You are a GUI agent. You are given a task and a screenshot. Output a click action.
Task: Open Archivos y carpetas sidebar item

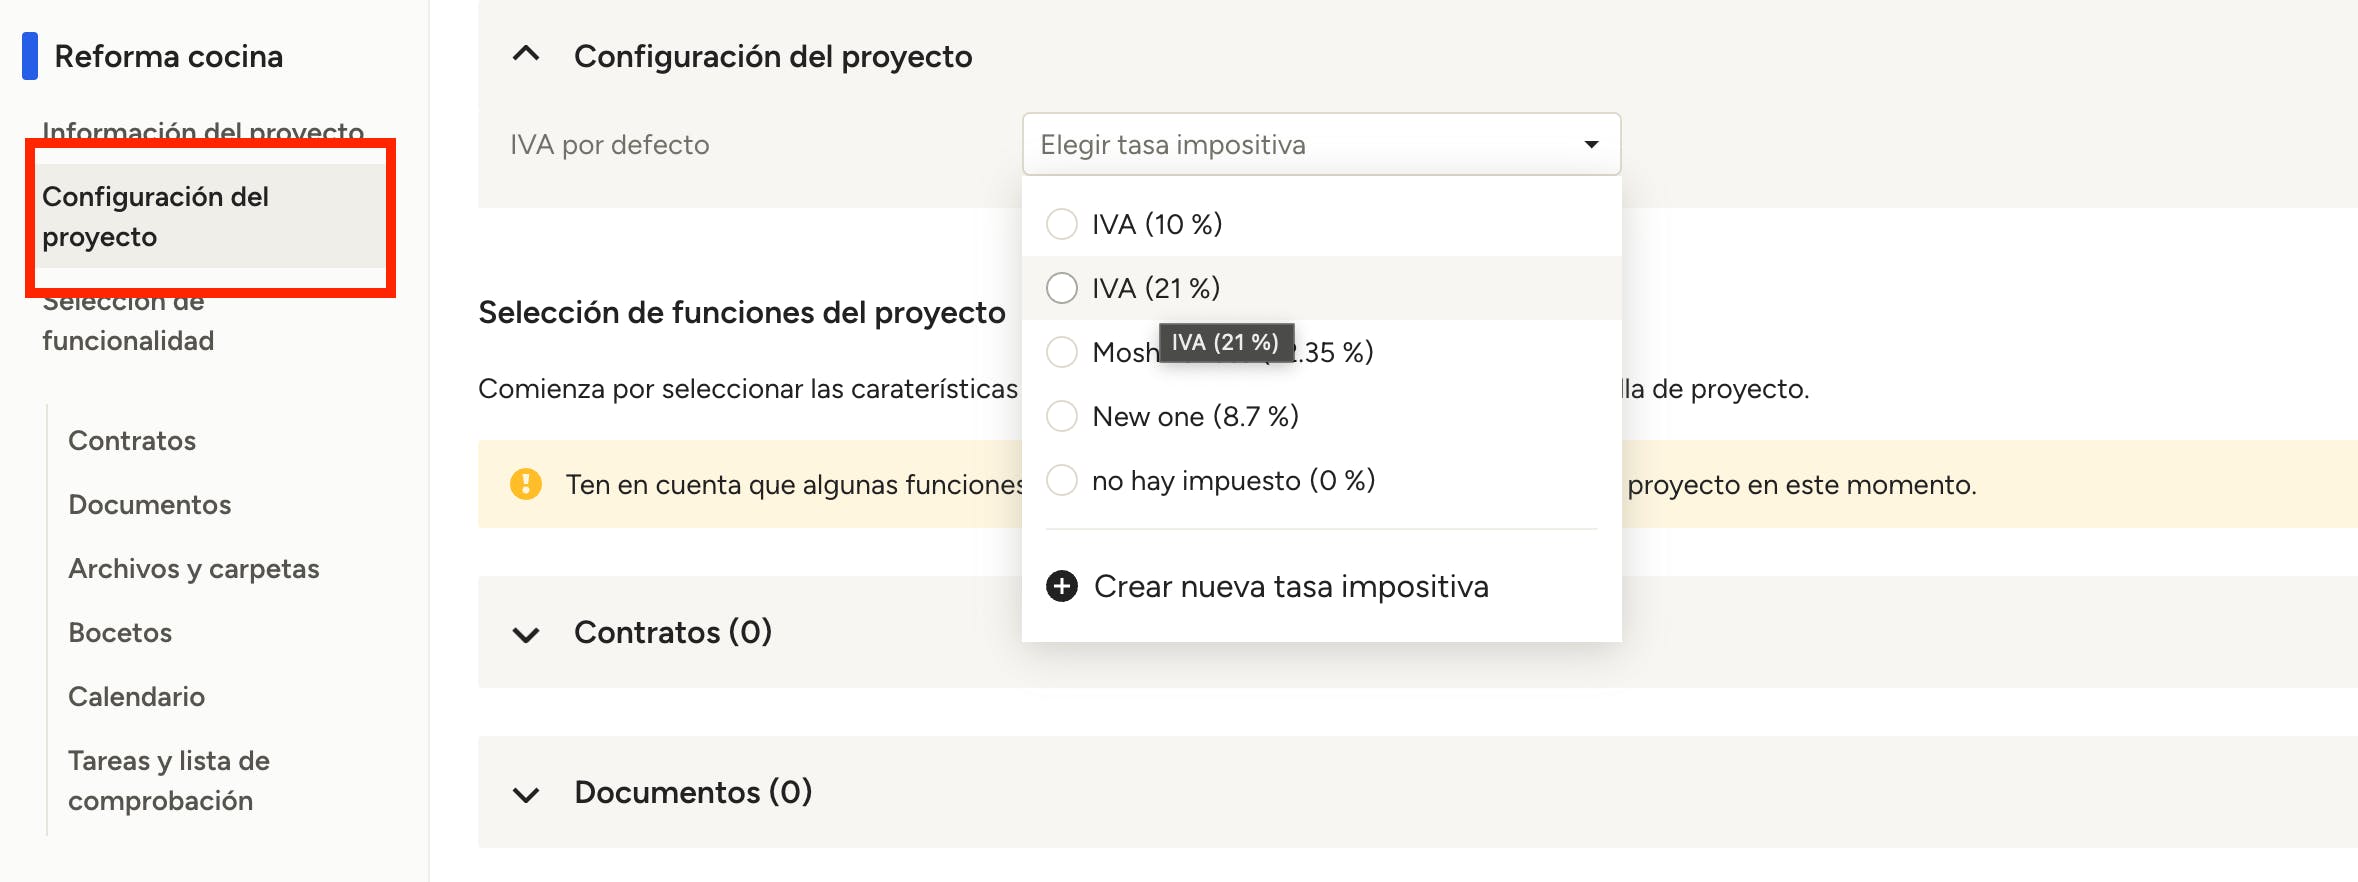tap(194, 569)
